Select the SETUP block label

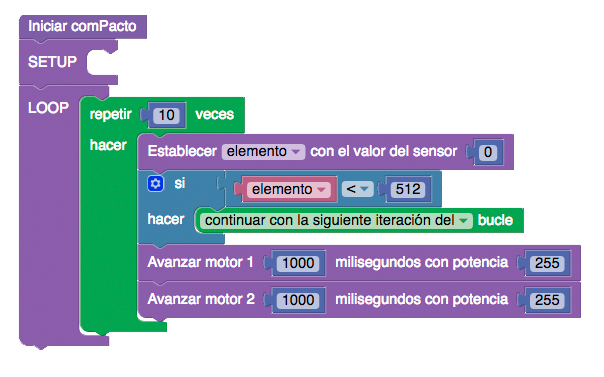tap(52, 62)
